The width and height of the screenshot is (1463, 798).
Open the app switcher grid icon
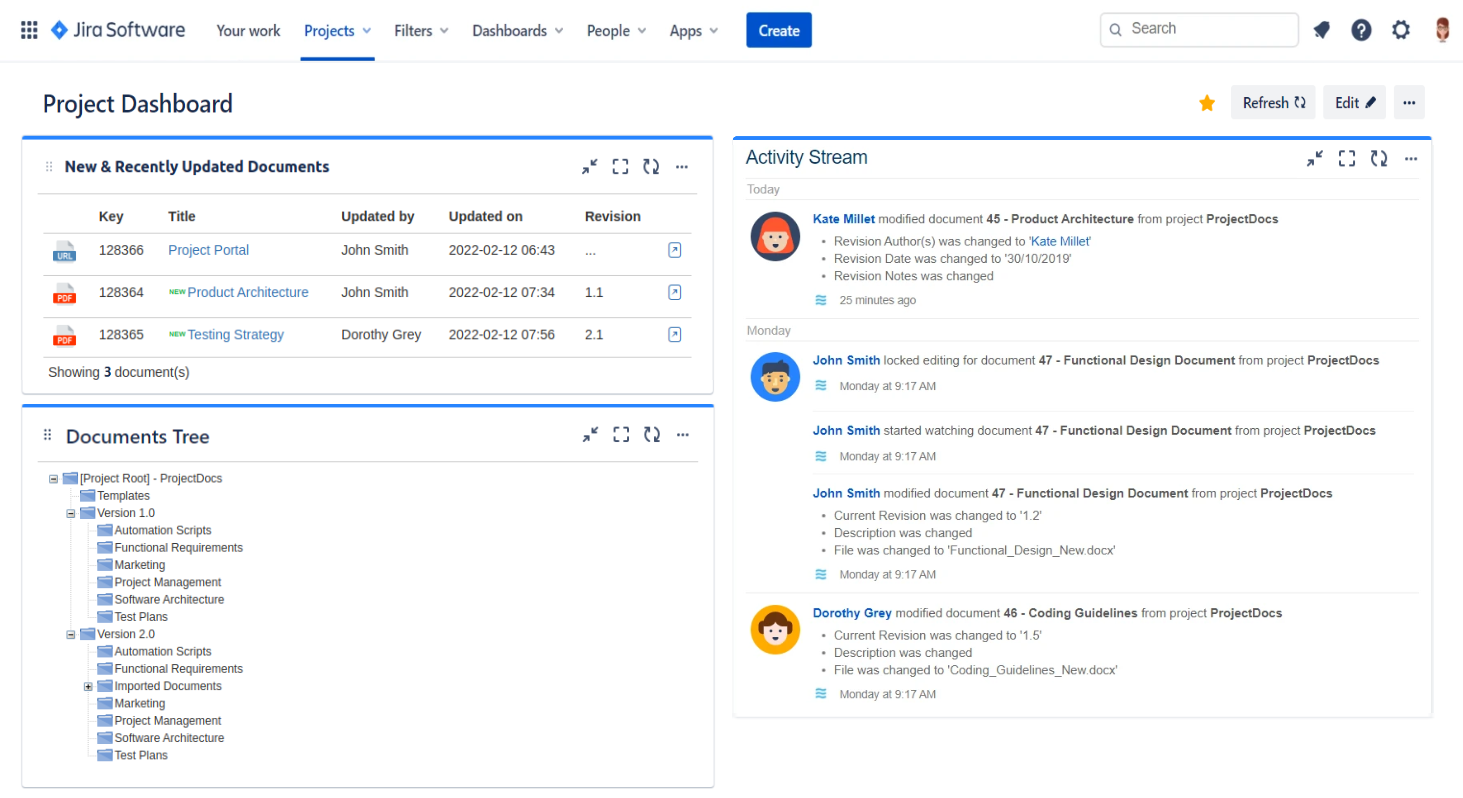pyautogui.click(x=29, y=30)
